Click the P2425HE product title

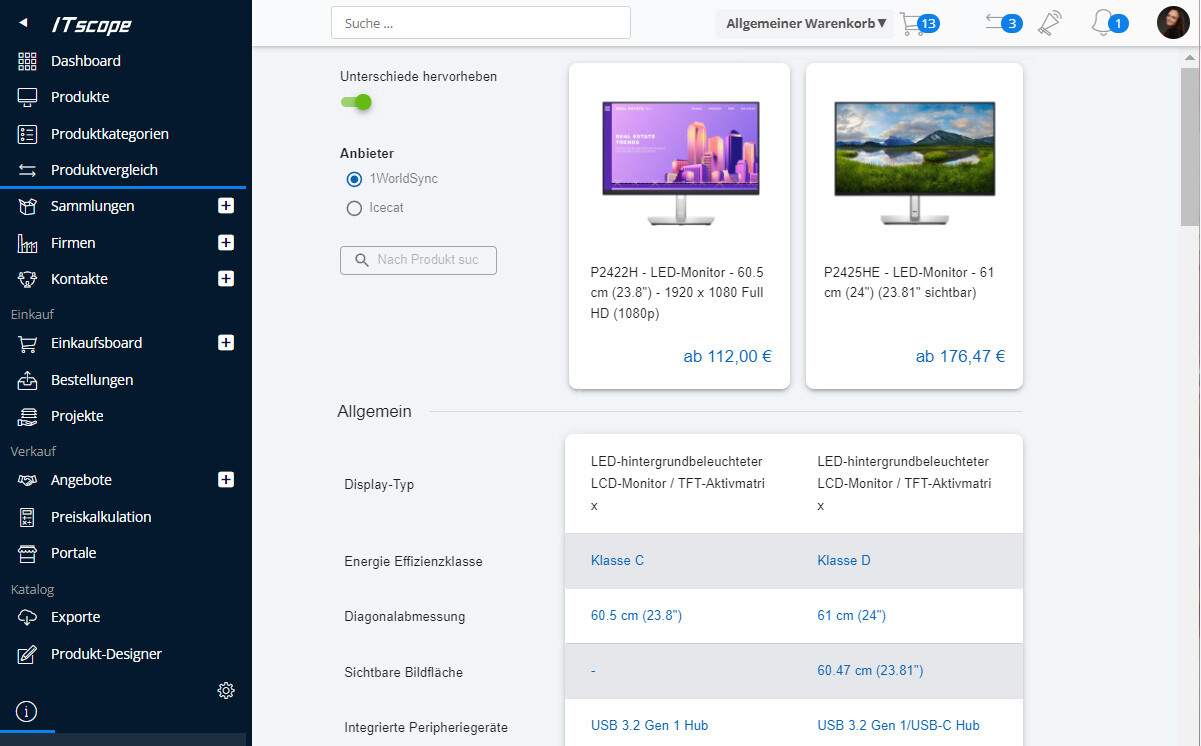coord(909,282)
